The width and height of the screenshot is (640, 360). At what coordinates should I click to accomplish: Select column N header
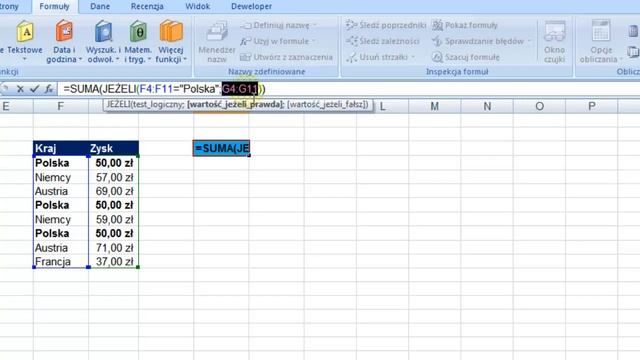coord(487,107)
